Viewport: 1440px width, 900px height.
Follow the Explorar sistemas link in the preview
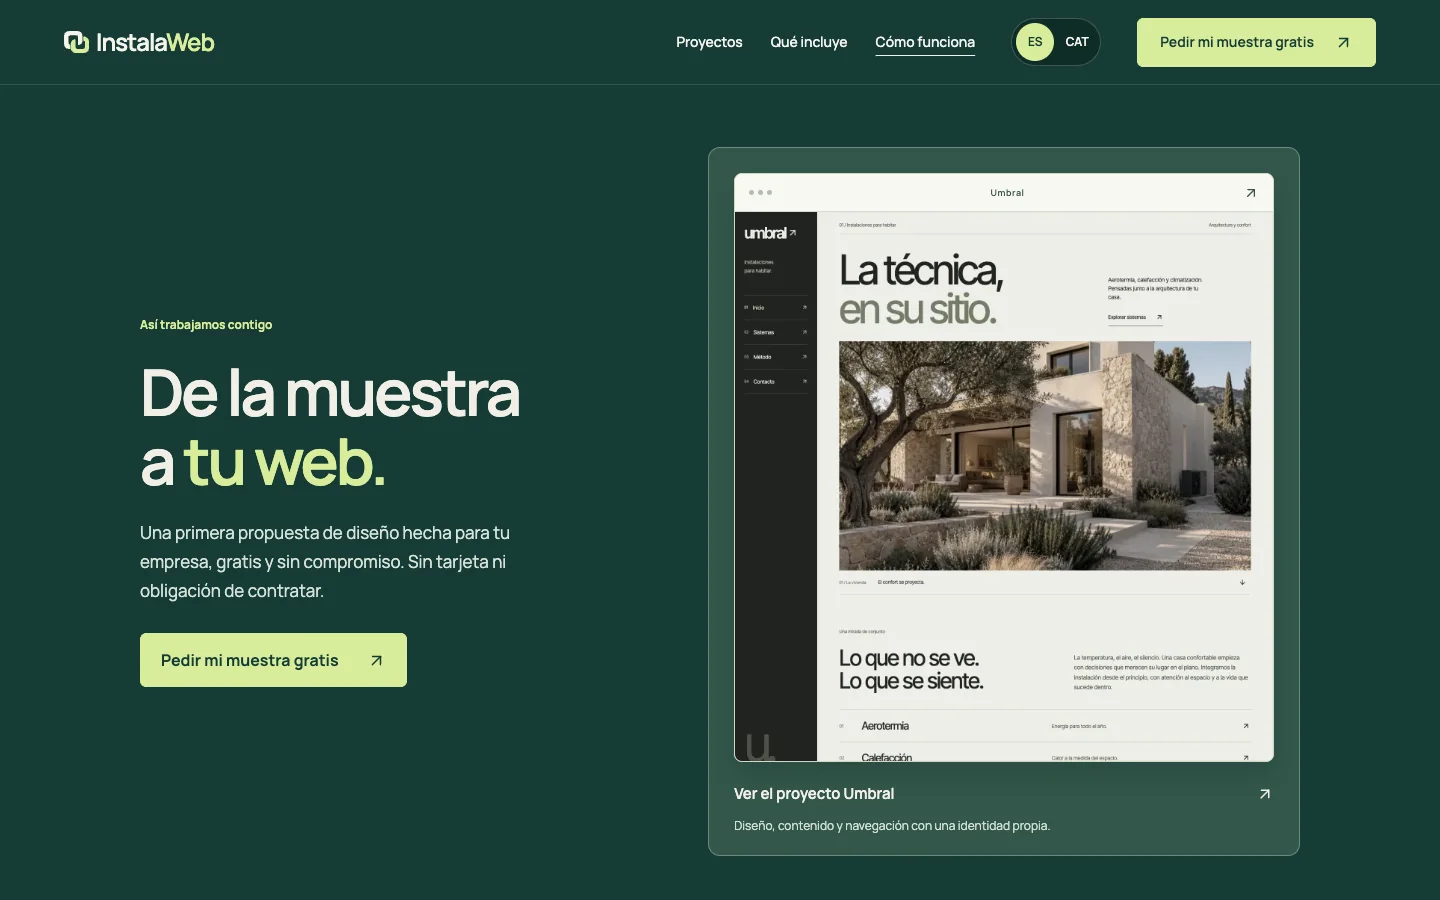click(x=1135, y=317)
